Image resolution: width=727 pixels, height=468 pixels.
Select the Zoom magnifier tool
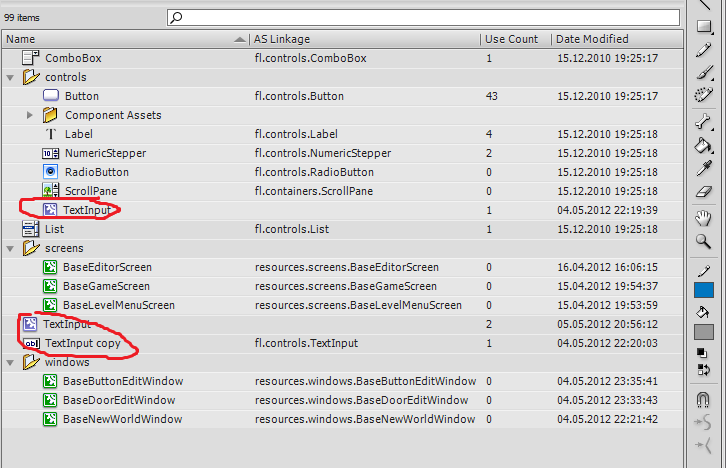point(704,241)
